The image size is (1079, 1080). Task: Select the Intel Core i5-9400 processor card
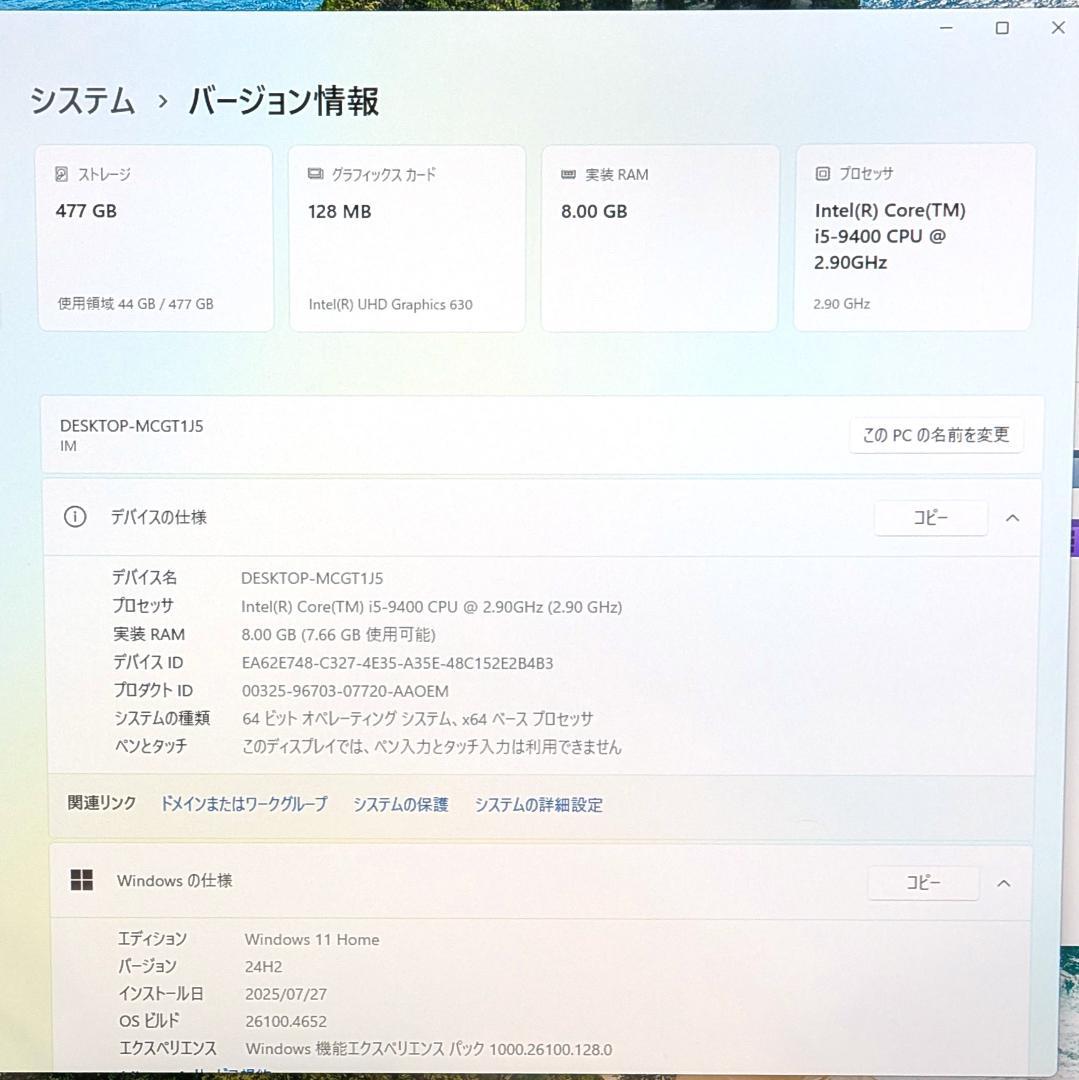912,237
